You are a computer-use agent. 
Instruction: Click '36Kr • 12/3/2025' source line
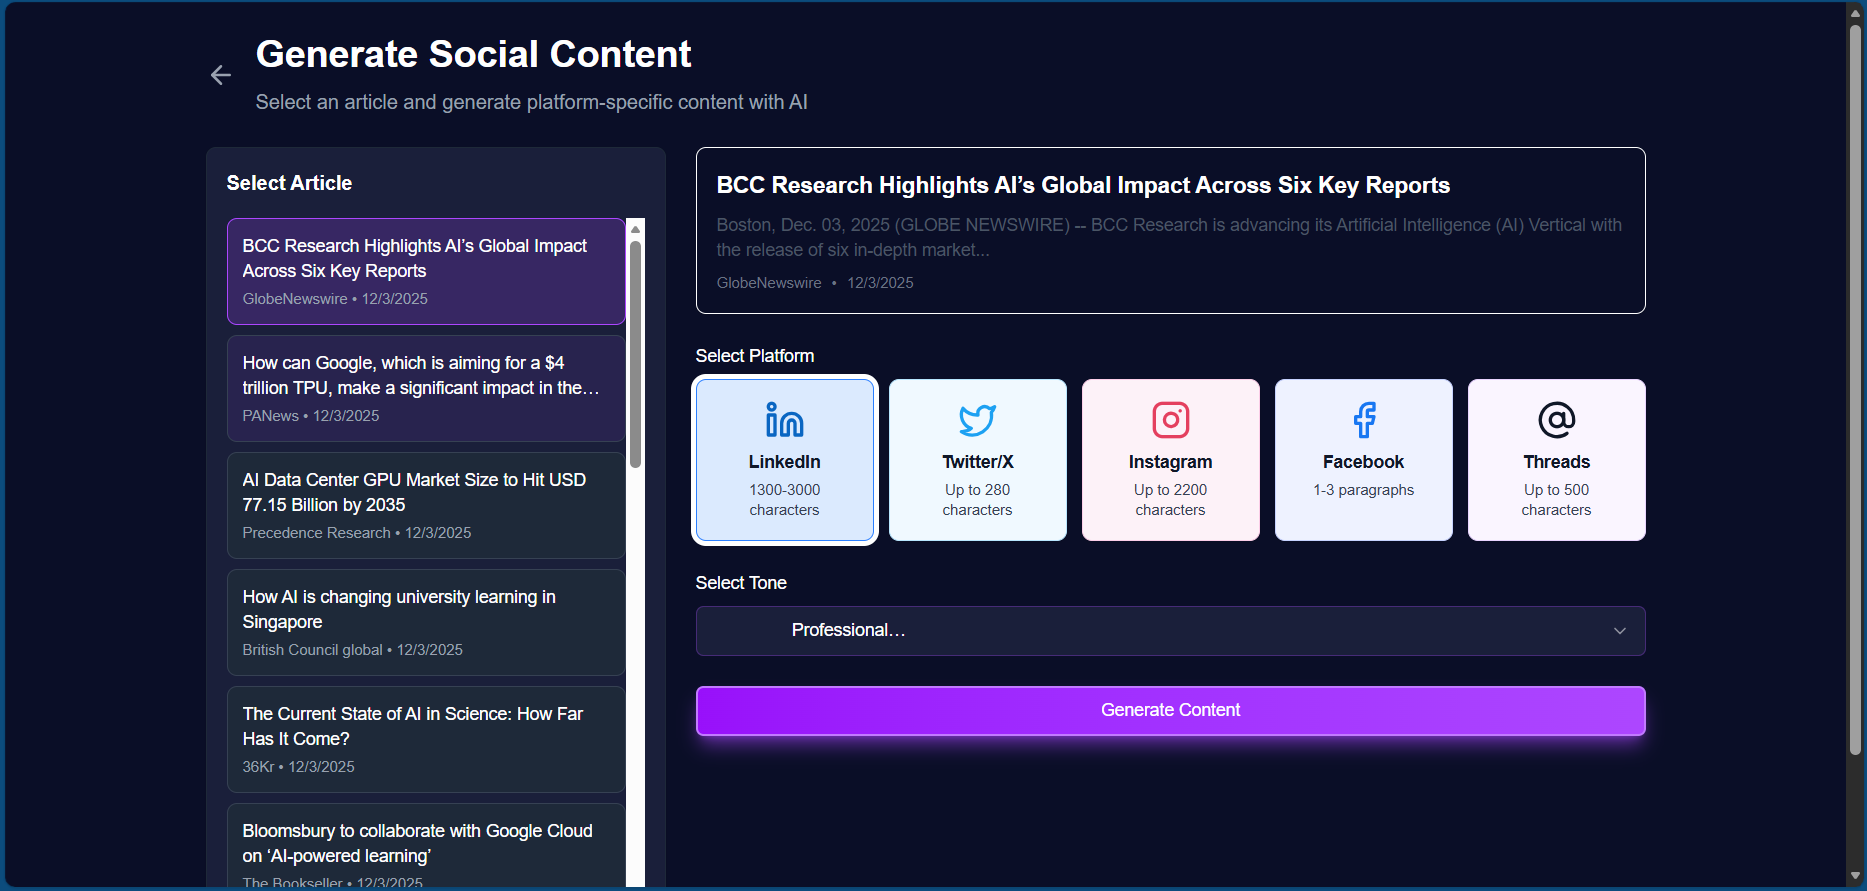298,767
